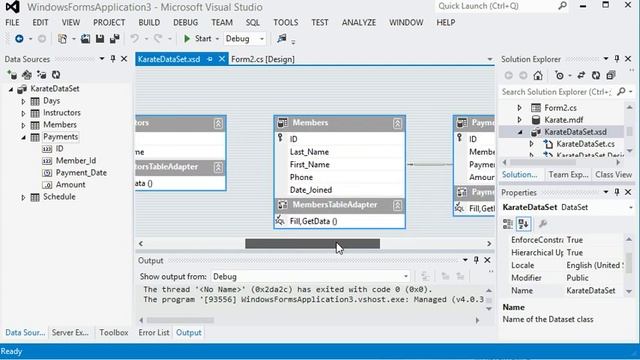The width and height of the screenshot is (640, 360).
Task: Close the KarateDataSet.xsd tab
Action: 222,59
